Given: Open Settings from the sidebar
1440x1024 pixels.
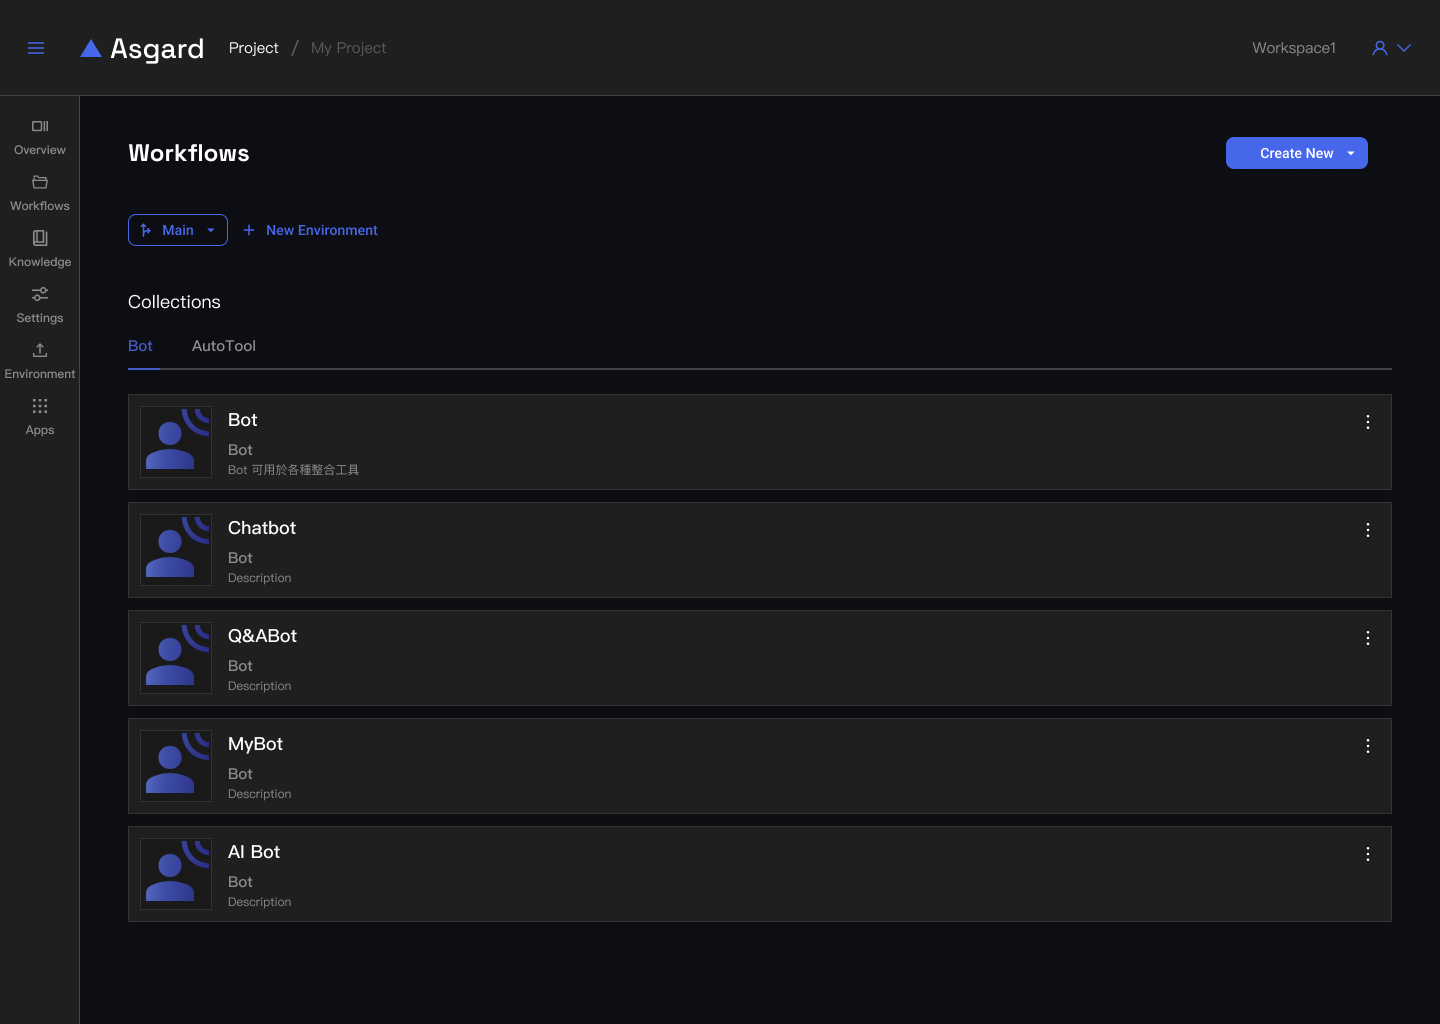Looking at the screenshot, I should tap(40, 305).
